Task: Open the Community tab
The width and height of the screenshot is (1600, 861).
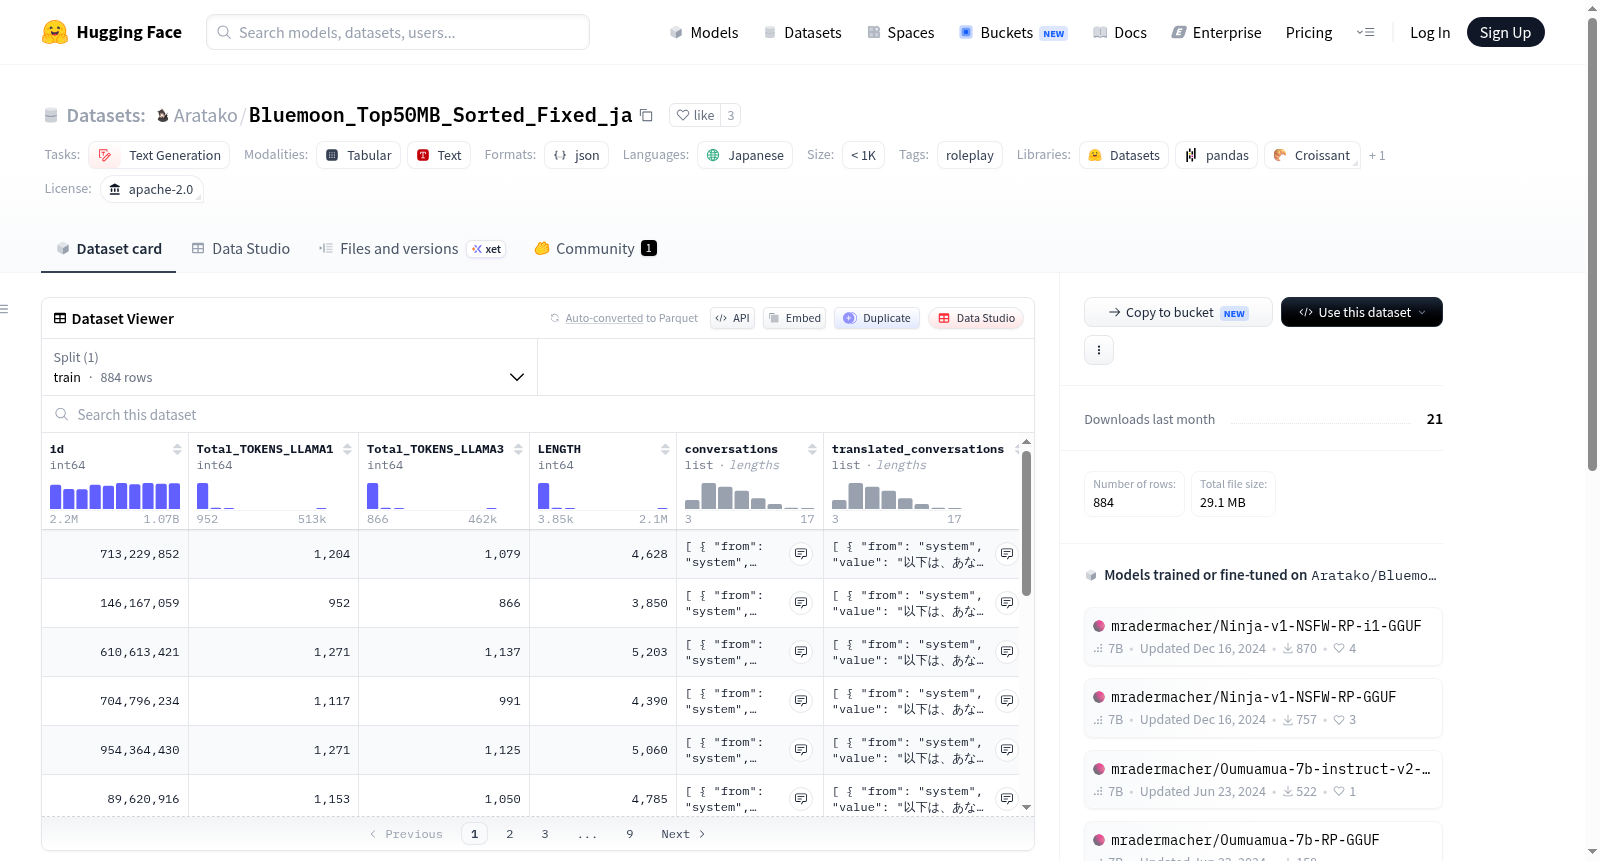Action: click(x=595, y=248)
